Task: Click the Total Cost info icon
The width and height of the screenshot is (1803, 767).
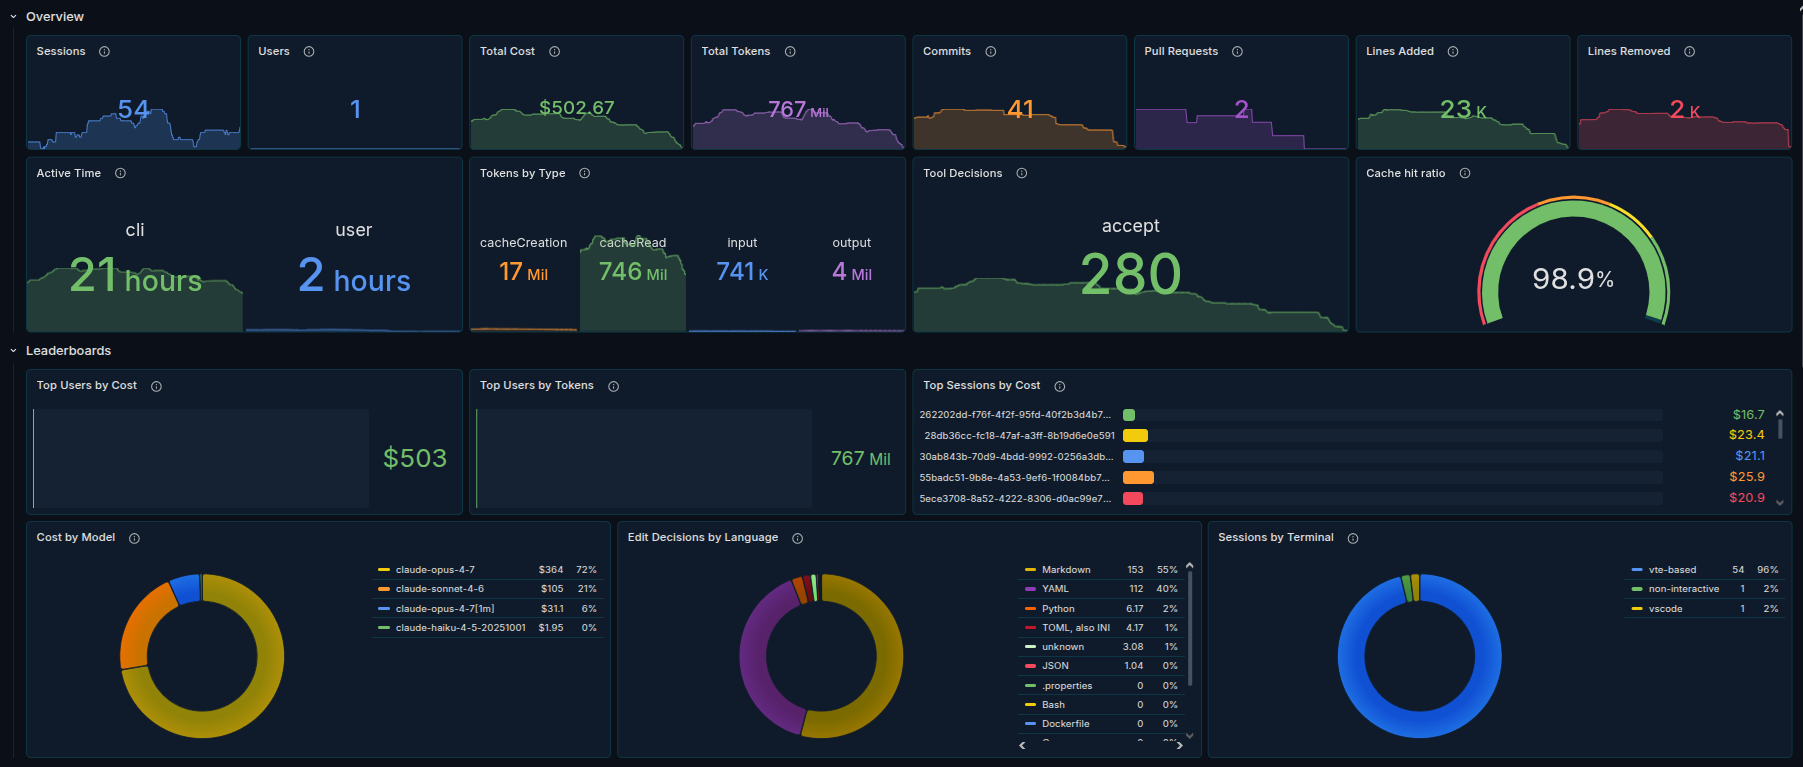Action: [x=554, y=52]
